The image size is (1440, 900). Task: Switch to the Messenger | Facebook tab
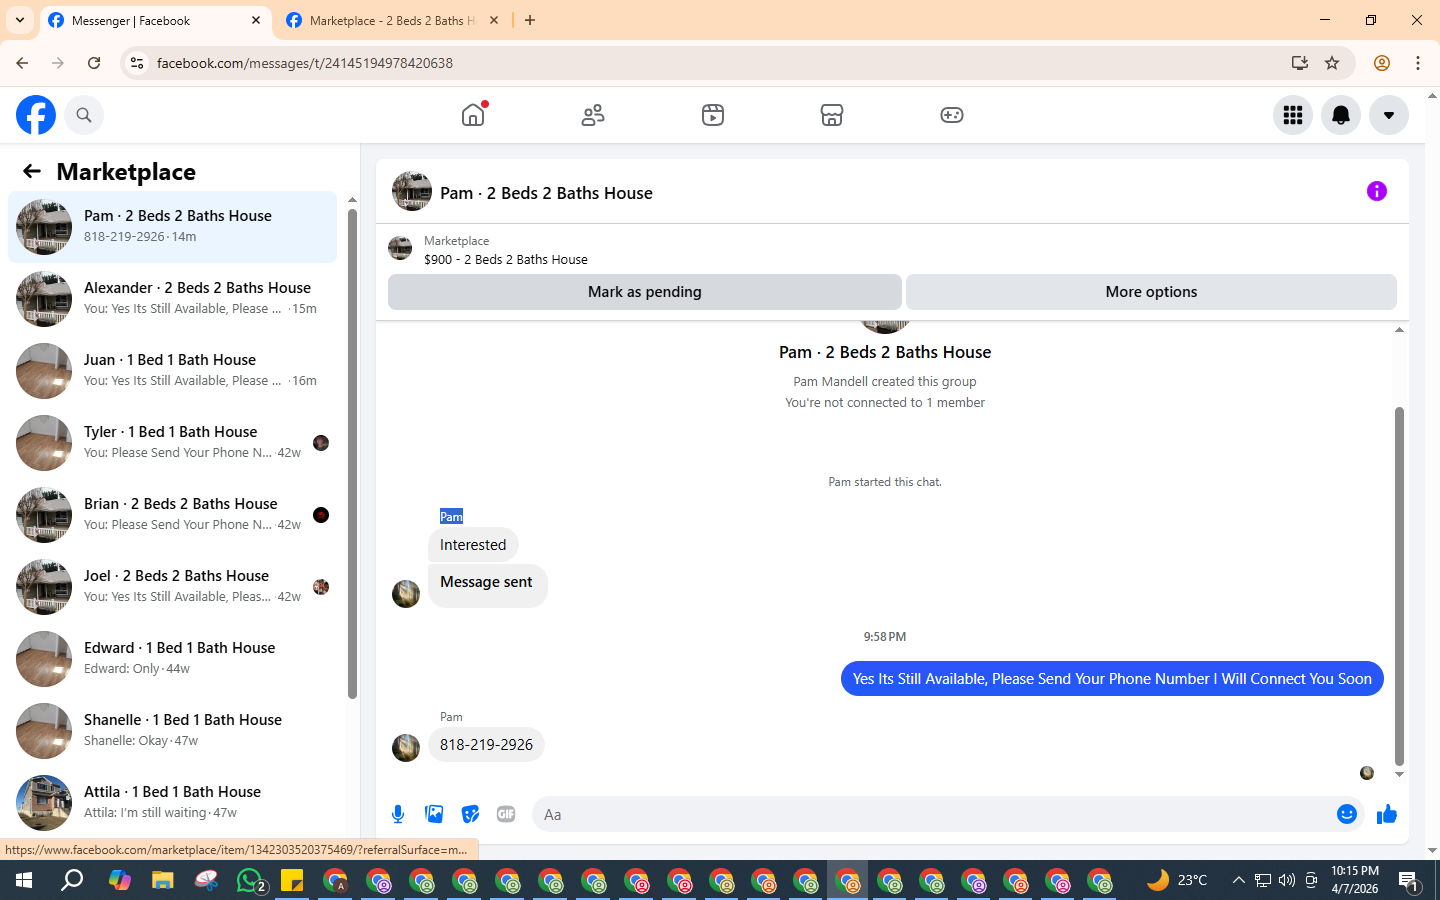point(155,20)
